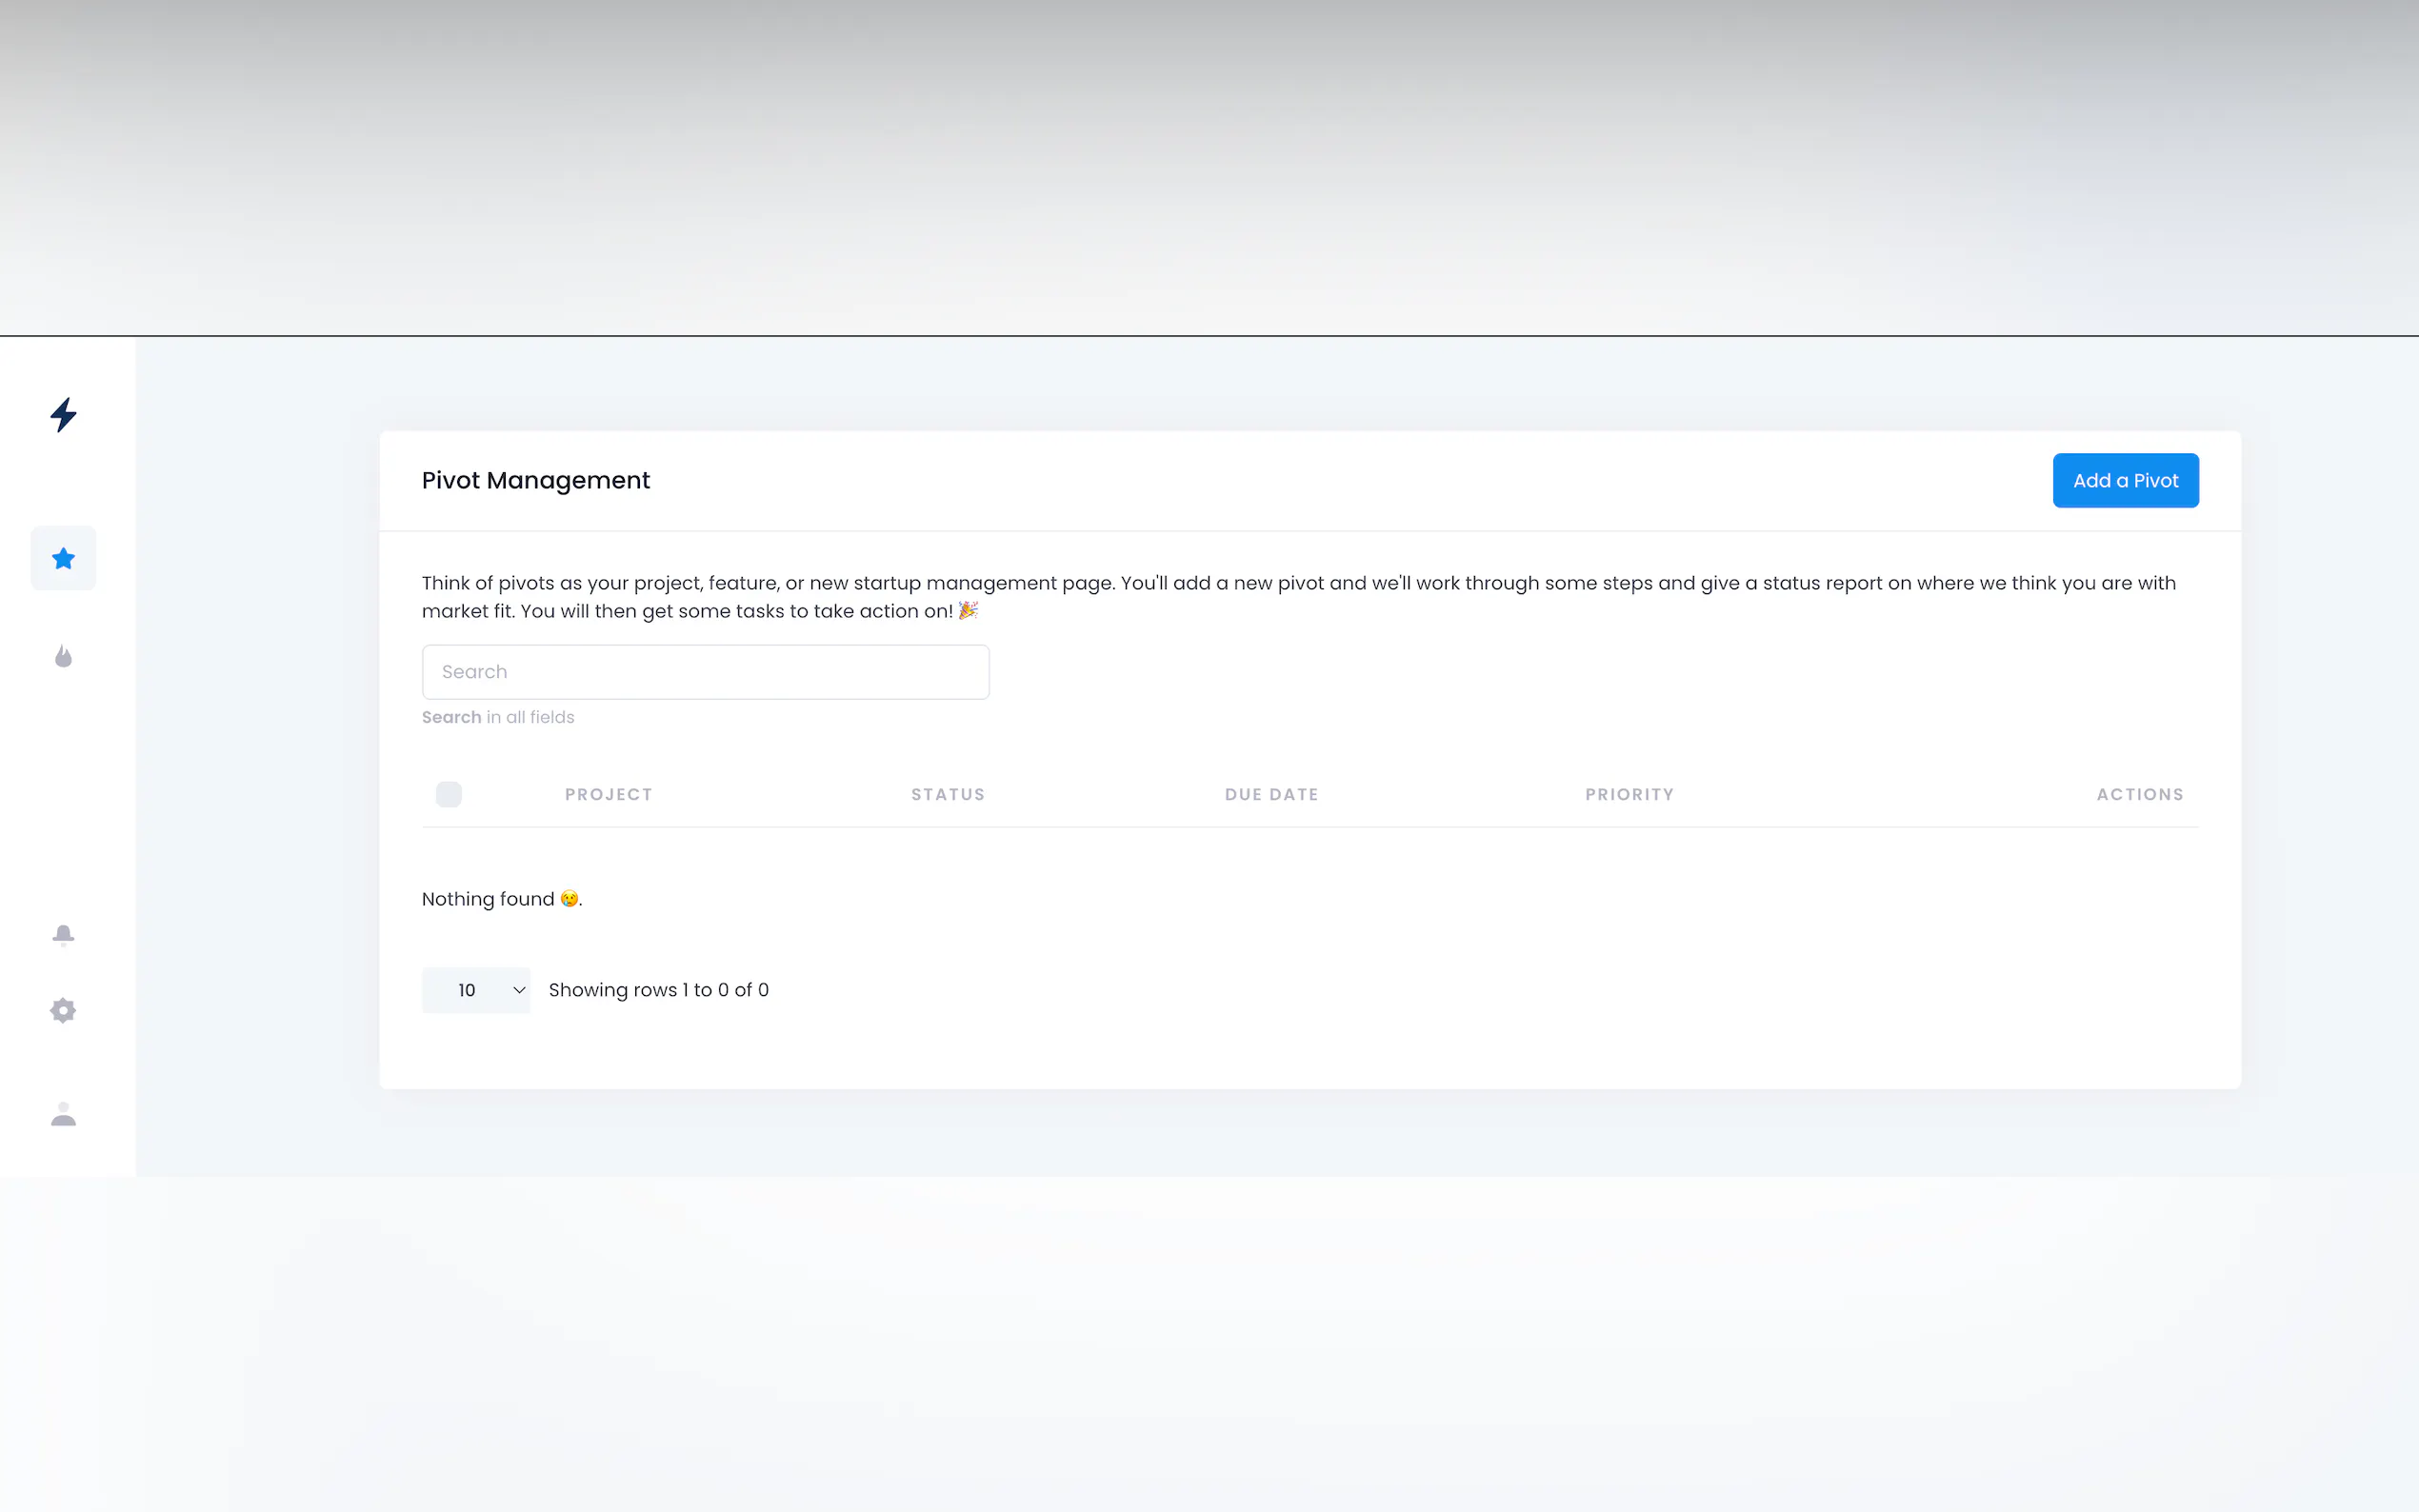The image size is (2419, 1512).
Task: Focus the Search input field
Action: point(705,672)
